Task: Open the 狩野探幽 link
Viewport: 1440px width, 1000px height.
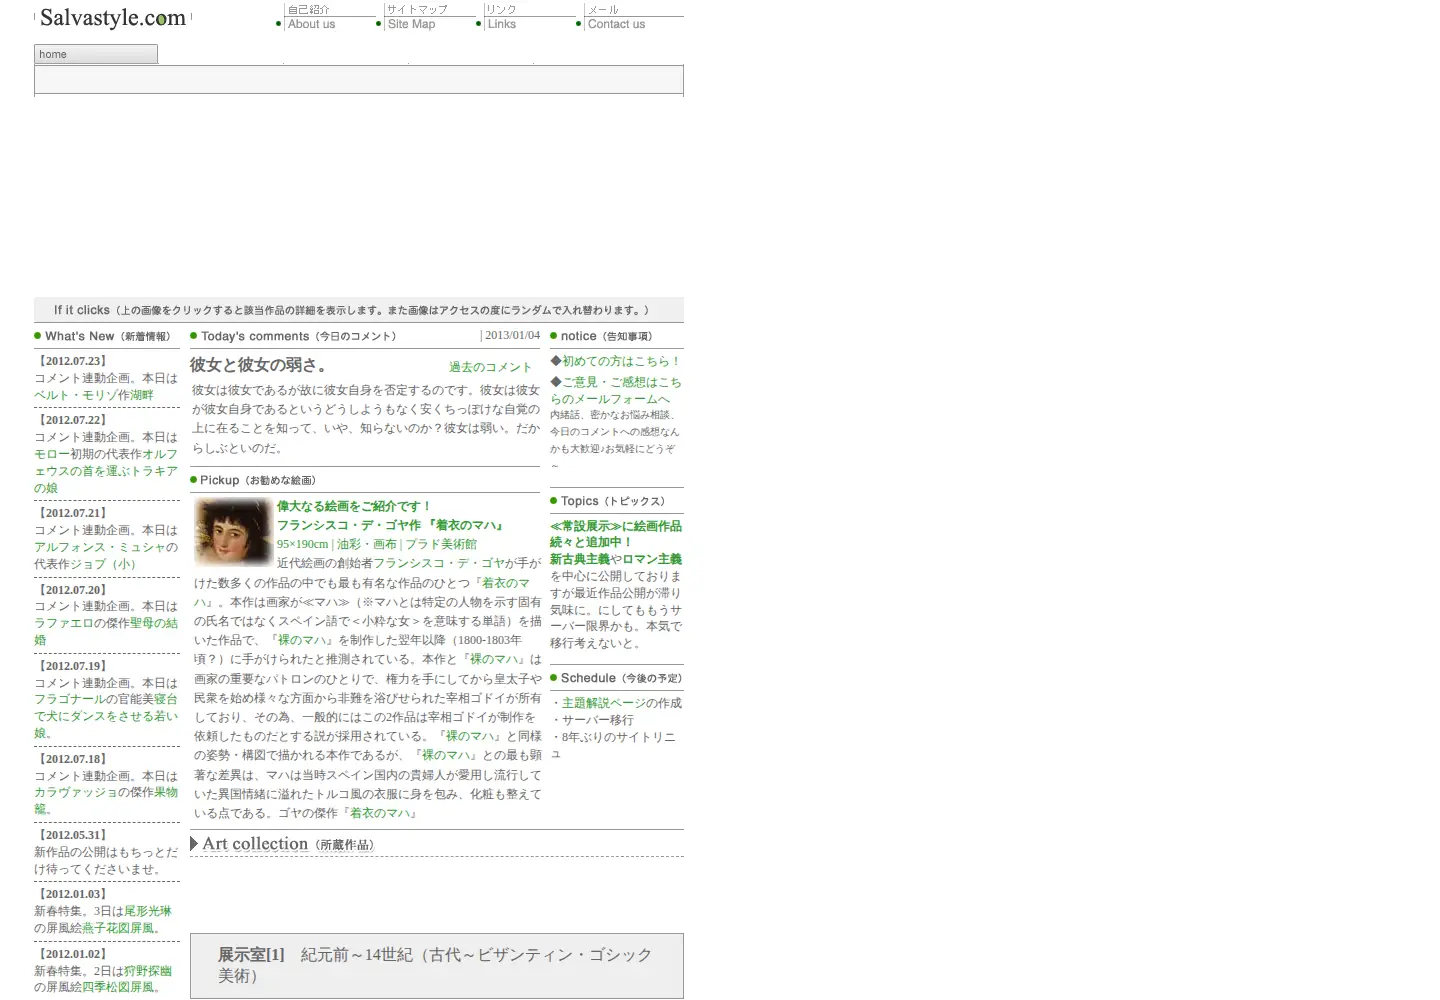Action: (148, 971)
